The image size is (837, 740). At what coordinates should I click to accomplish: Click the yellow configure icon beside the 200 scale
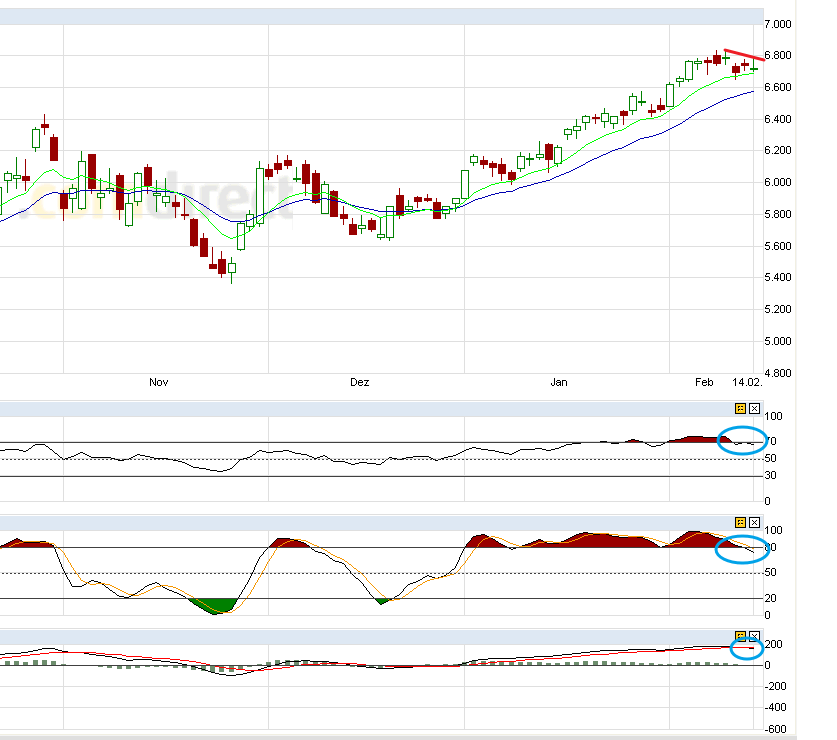[x=741, y=633]
